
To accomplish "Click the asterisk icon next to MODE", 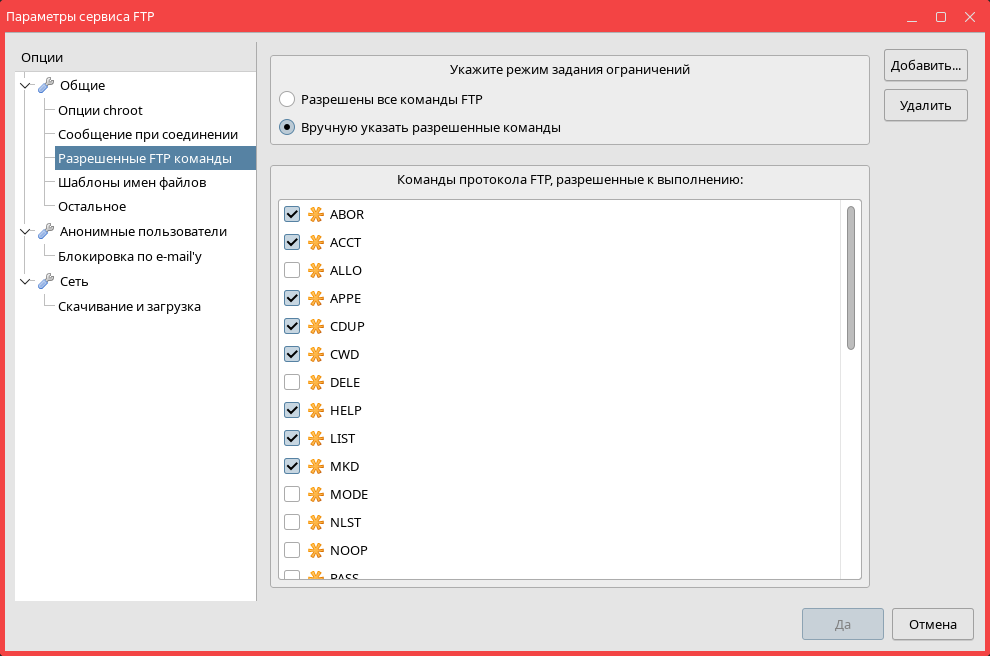I will point(316,495).
